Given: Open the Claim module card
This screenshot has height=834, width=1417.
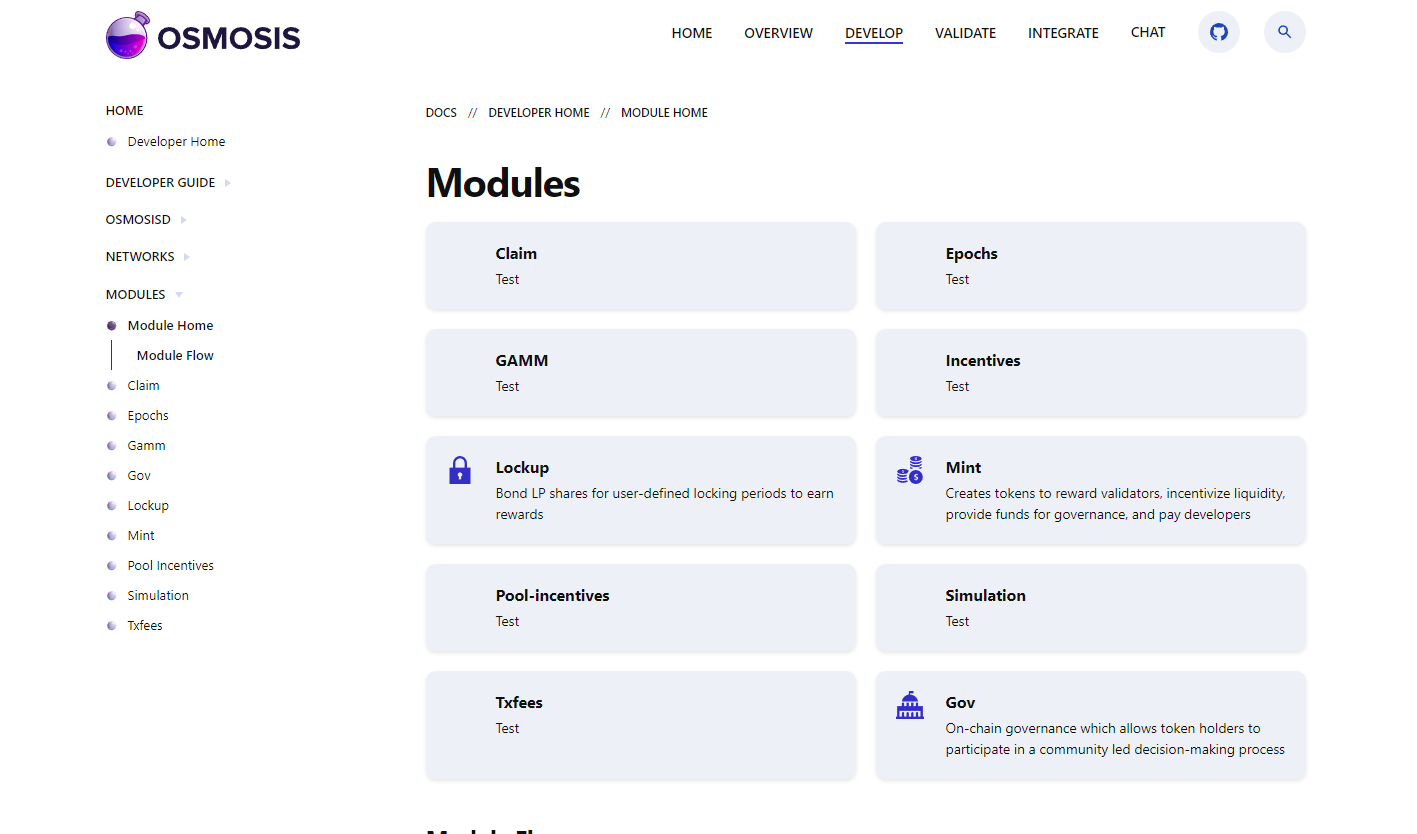Looking at the screenshot, I should pos(640,266).
